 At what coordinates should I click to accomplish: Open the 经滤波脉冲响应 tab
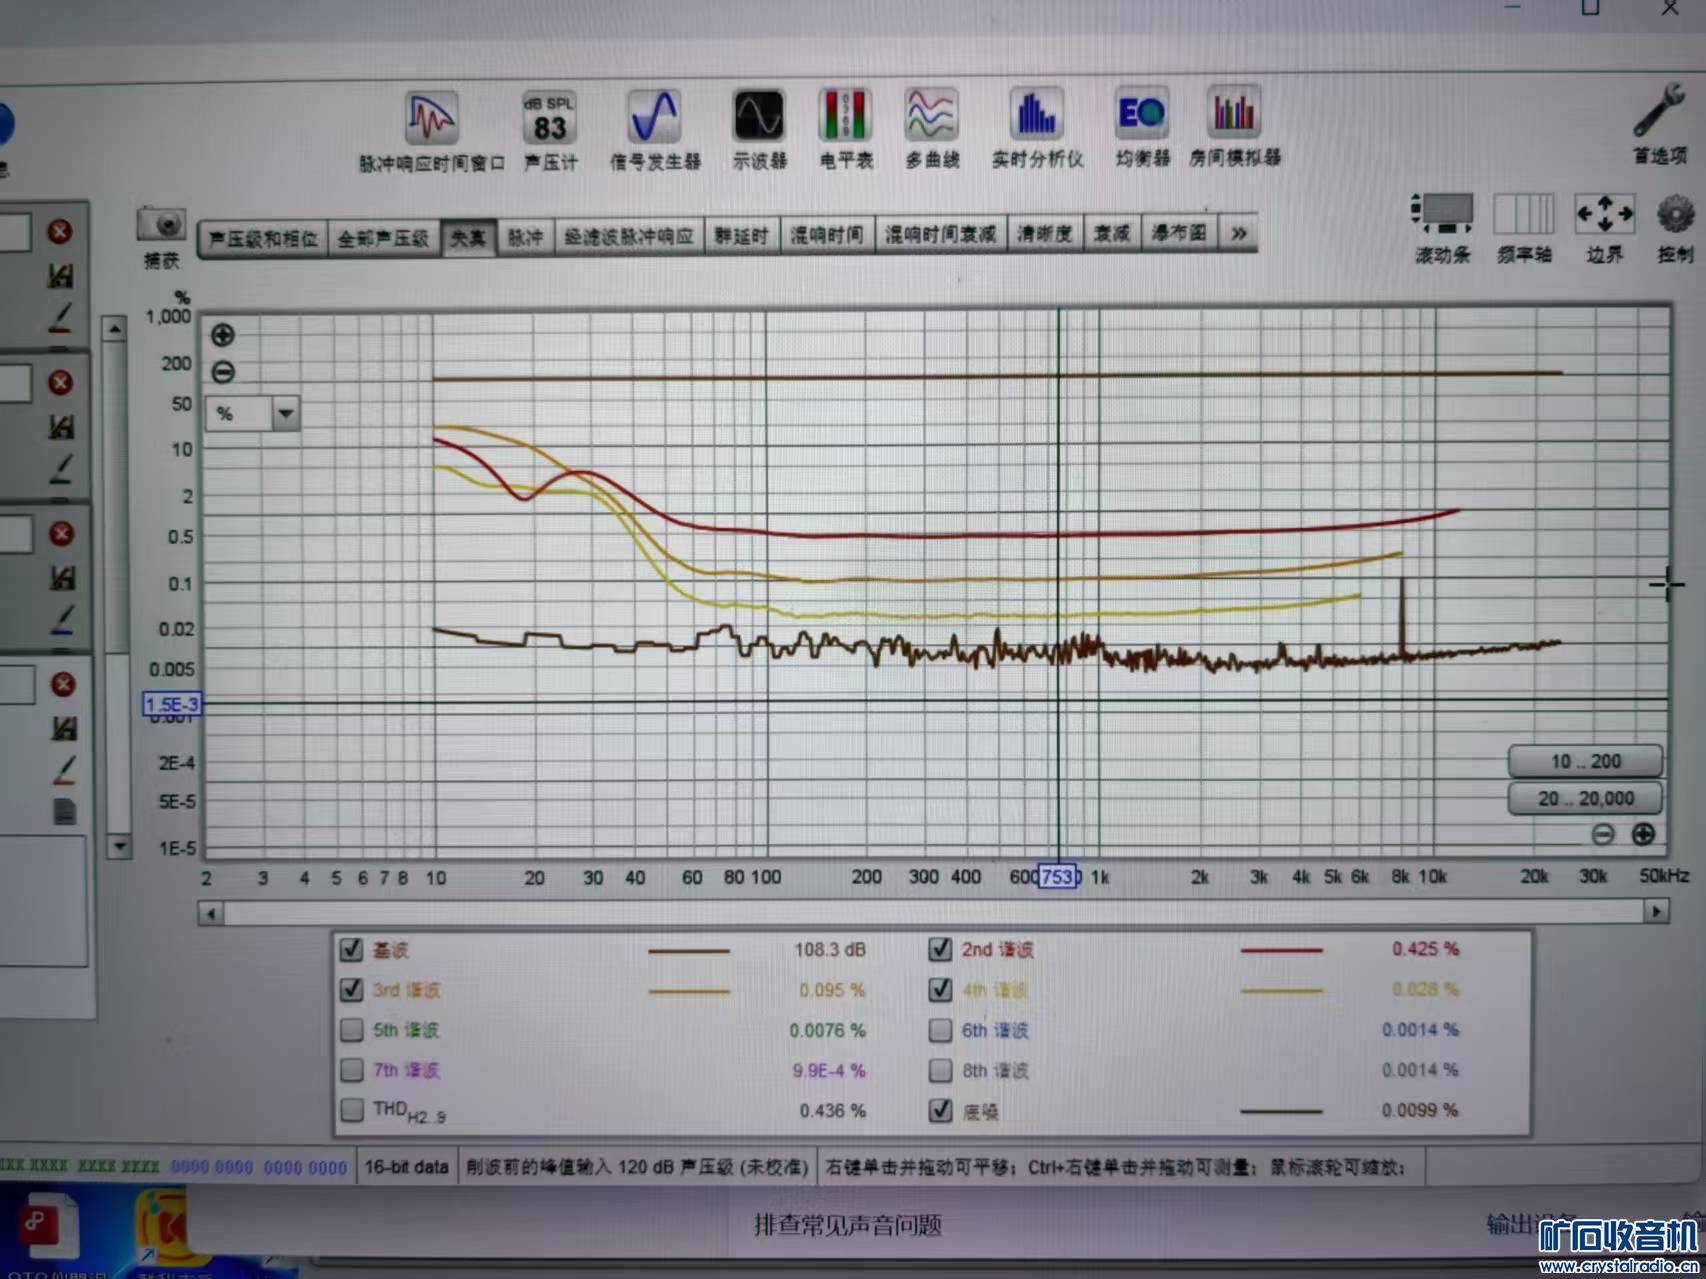(629, 236)
